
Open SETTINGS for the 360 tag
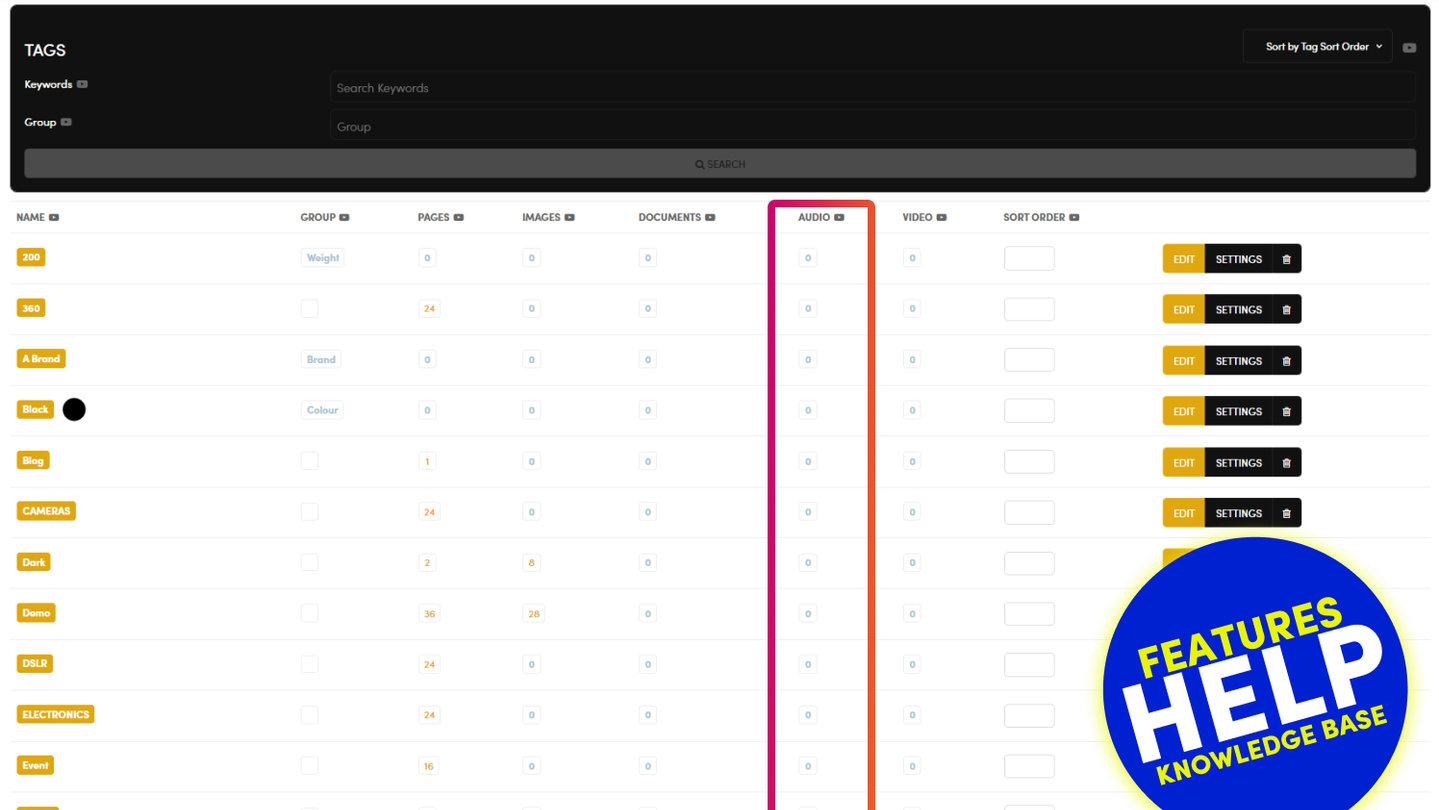pyautogui.click(x=1238, y=310)
